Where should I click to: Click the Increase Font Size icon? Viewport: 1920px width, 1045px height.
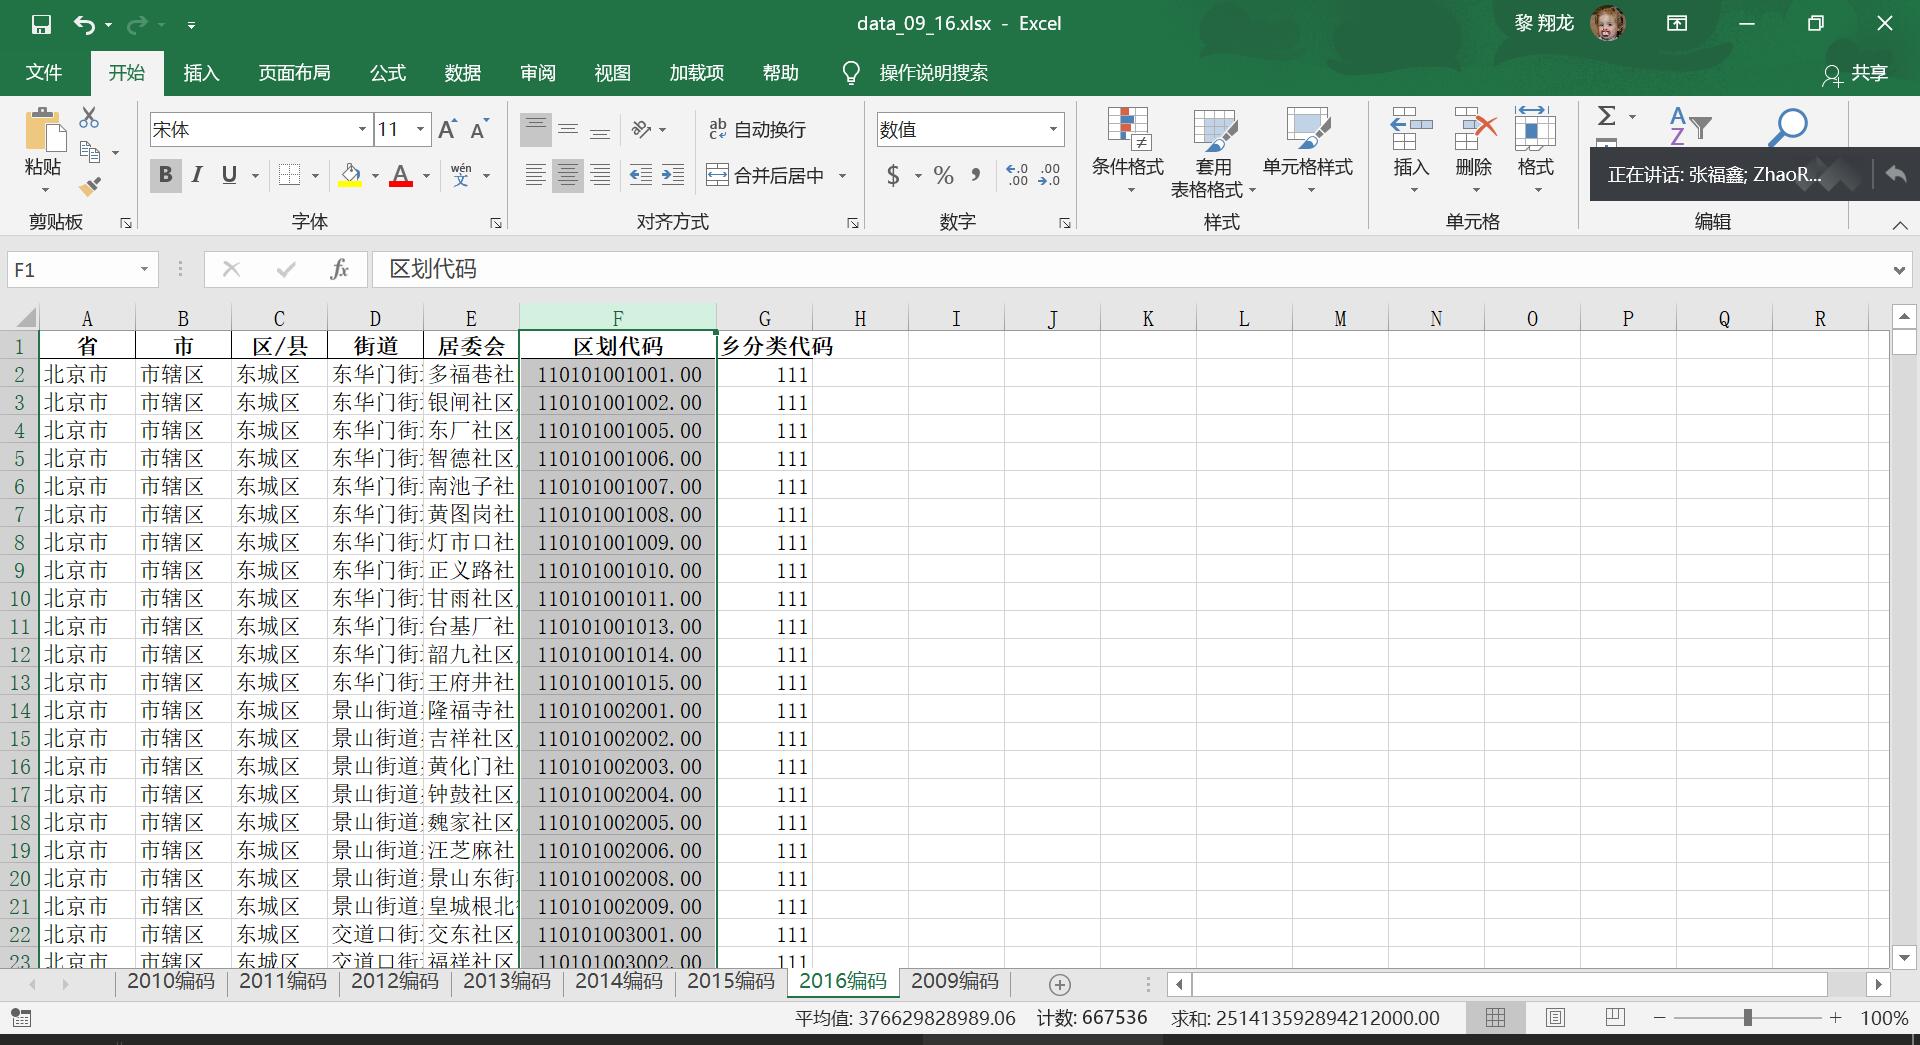[447, 129]
